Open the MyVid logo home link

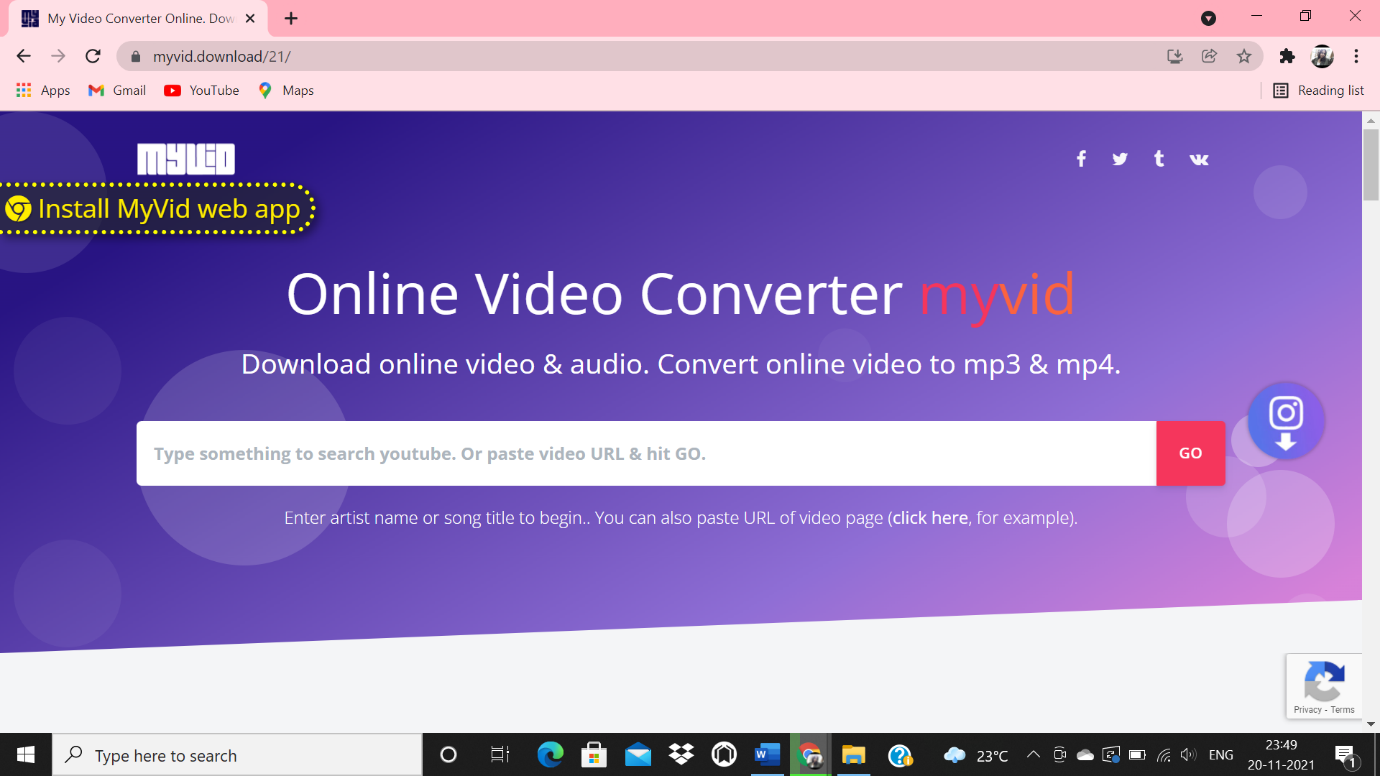click(186, 159)
